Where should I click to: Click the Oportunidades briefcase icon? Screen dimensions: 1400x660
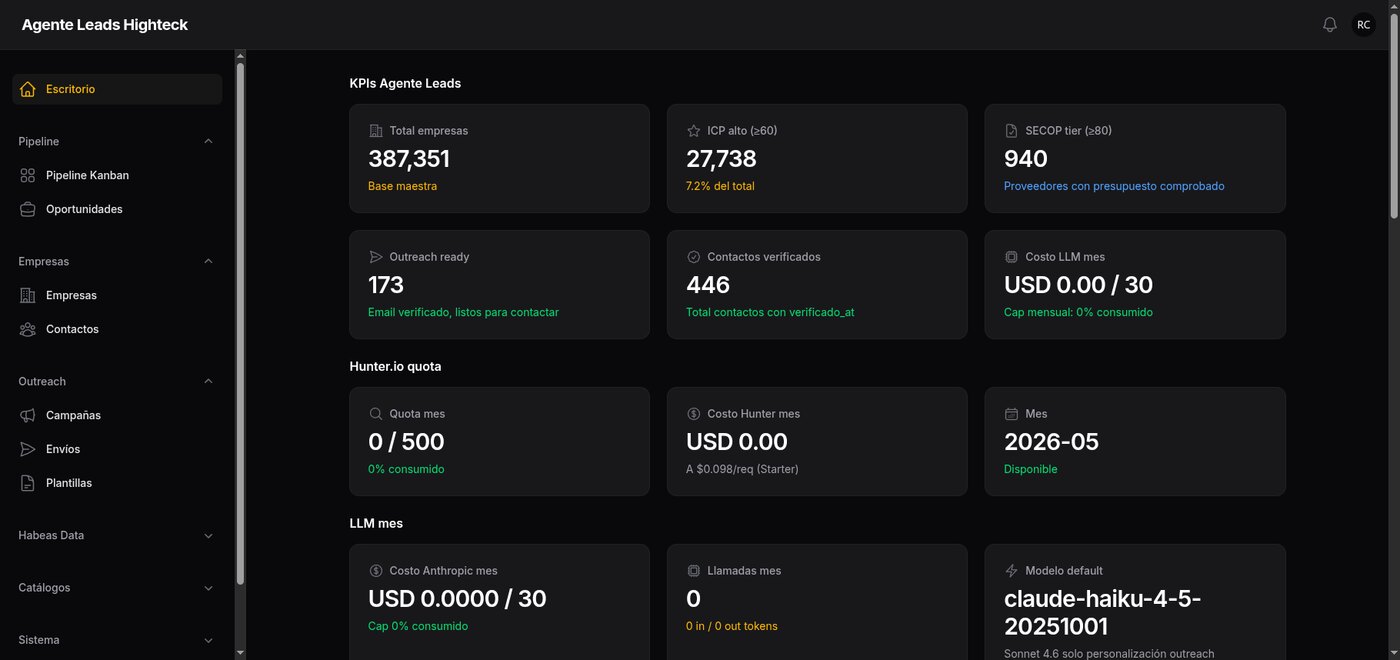click(27, 209)
